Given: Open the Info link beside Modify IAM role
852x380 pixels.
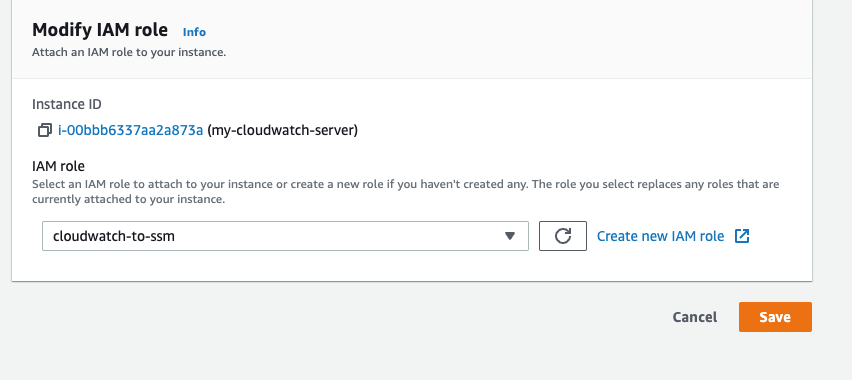Looking at the screenshot, I should 195,32.
